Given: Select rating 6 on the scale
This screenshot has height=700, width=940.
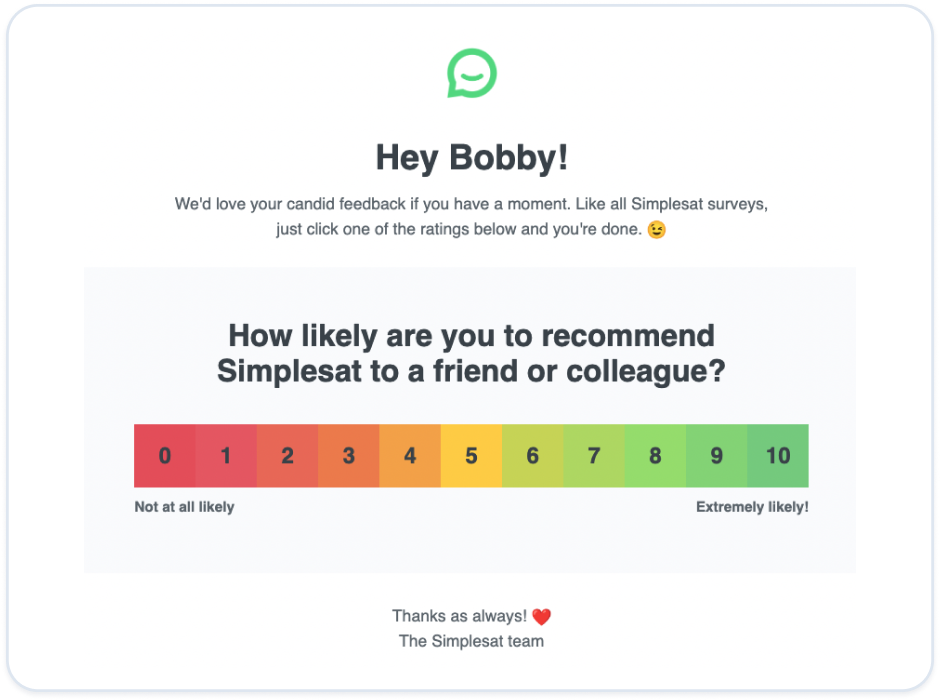Looking at the screenshot, I should (532, 456).
